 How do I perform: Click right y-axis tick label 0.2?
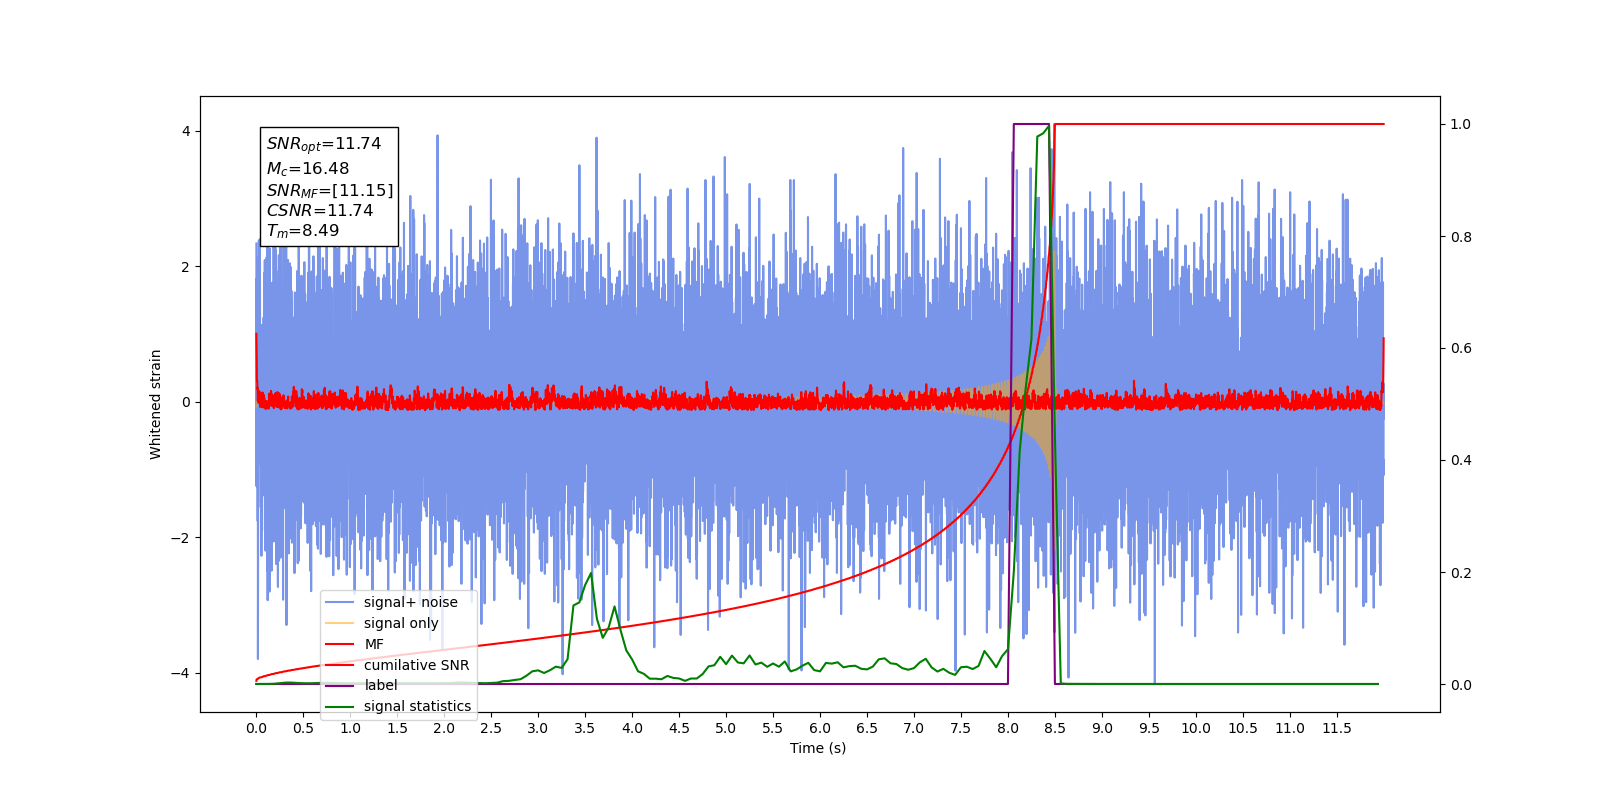click(1461, 573)
